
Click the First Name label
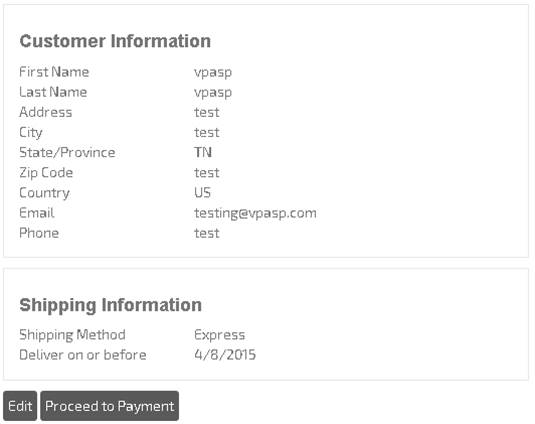pyautogui.click(x=54, y=72)
